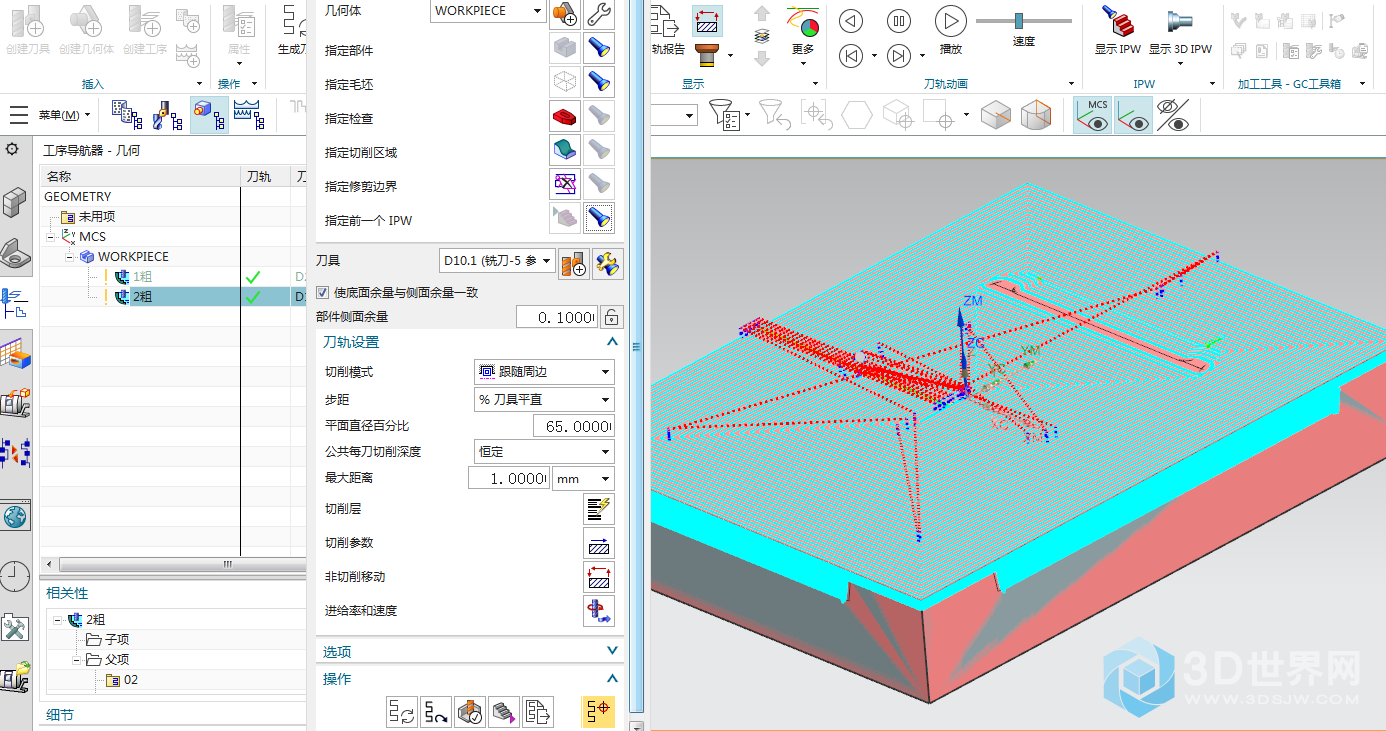Screen dimensions: 1386x731
Task: Click 显示 3D IPW icon
Action: pyautogui.click(x=1180, y=30)
